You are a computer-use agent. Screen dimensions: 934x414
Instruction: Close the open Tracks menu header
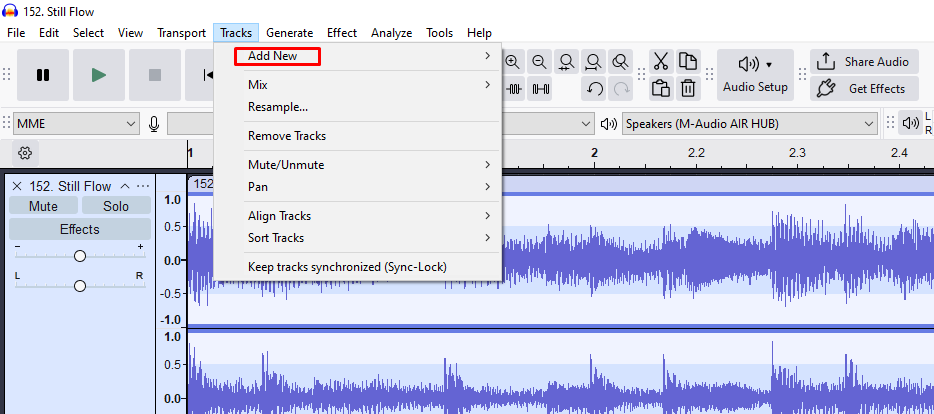236,33
